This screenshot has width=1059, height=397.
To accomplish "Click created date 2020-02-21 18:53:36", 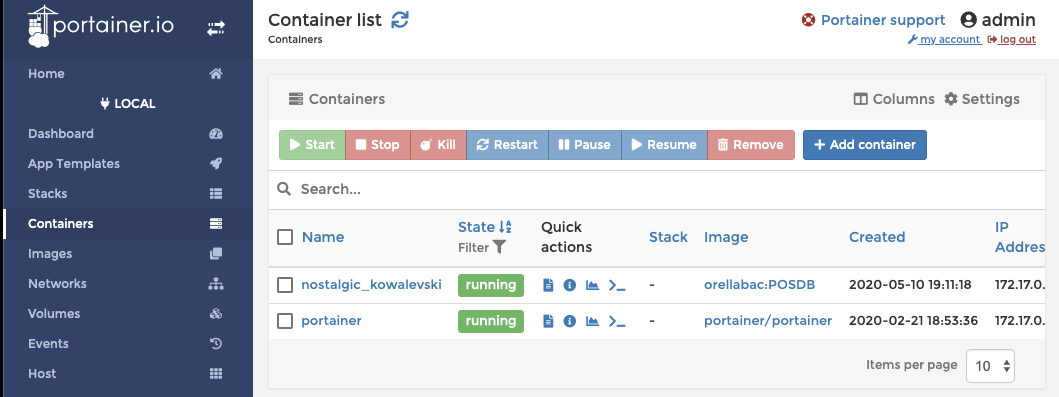I will click(x=913, y=321).
